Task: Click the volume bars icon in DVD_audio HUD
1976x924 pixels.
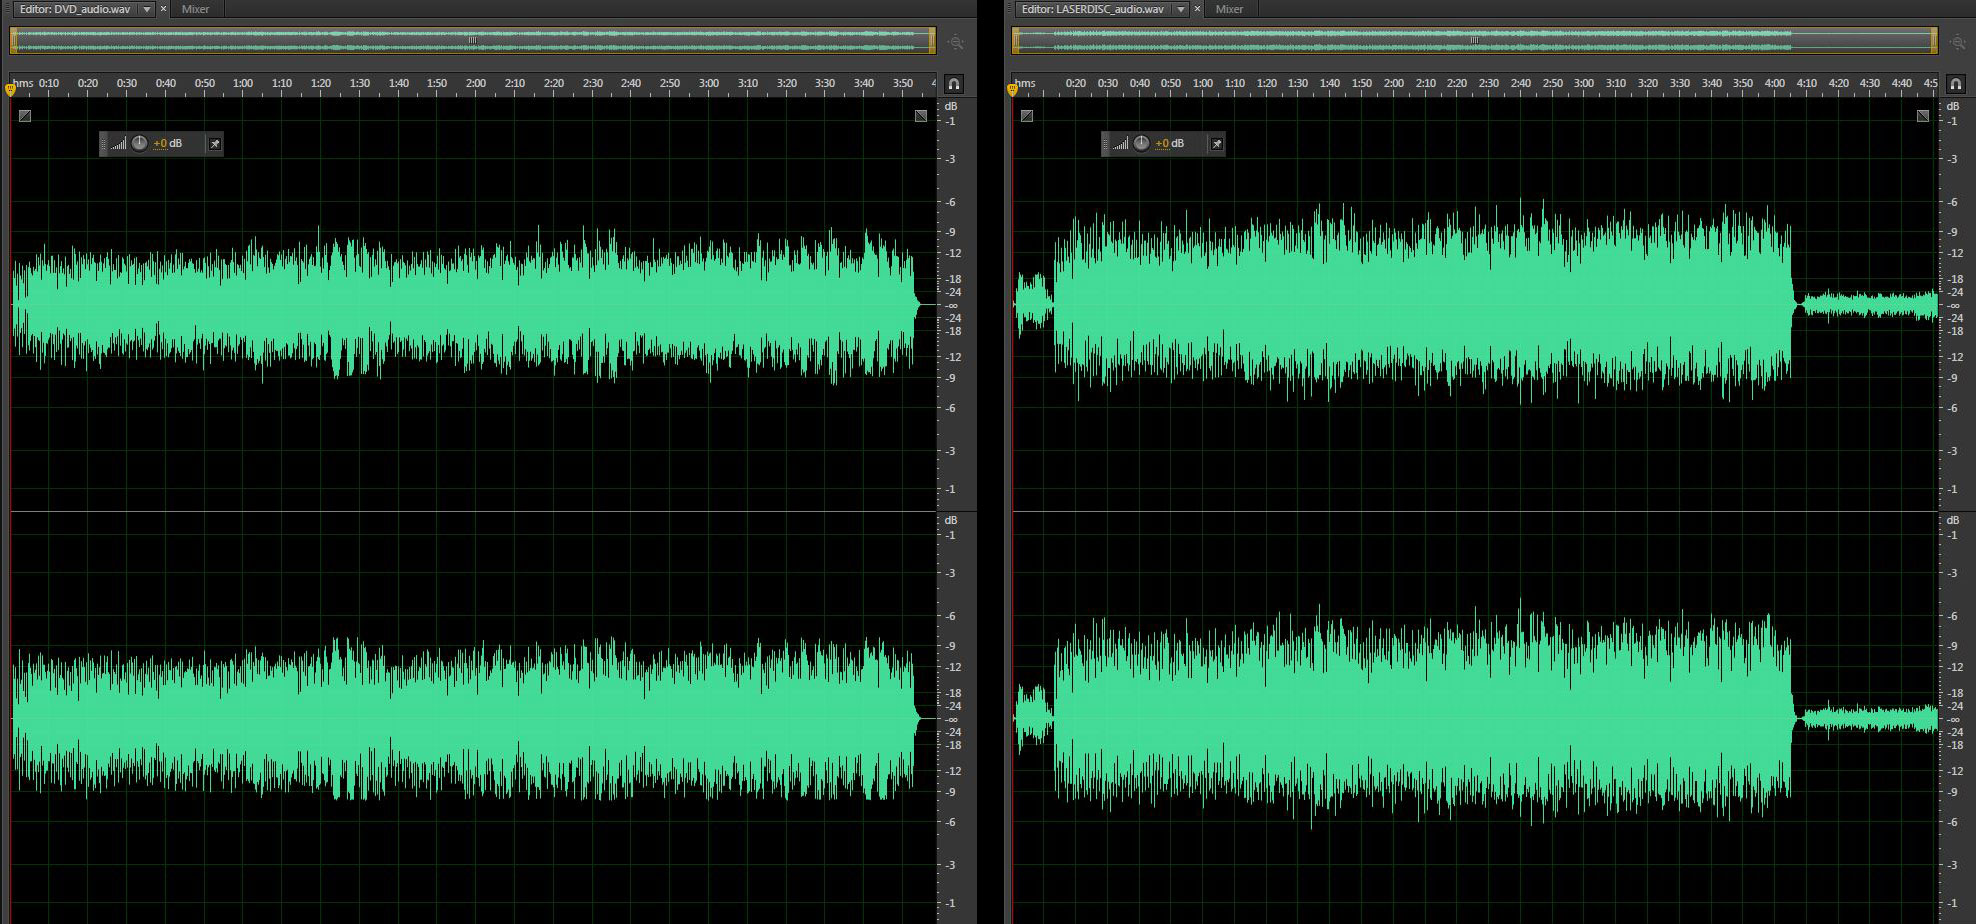Action: 119,144
